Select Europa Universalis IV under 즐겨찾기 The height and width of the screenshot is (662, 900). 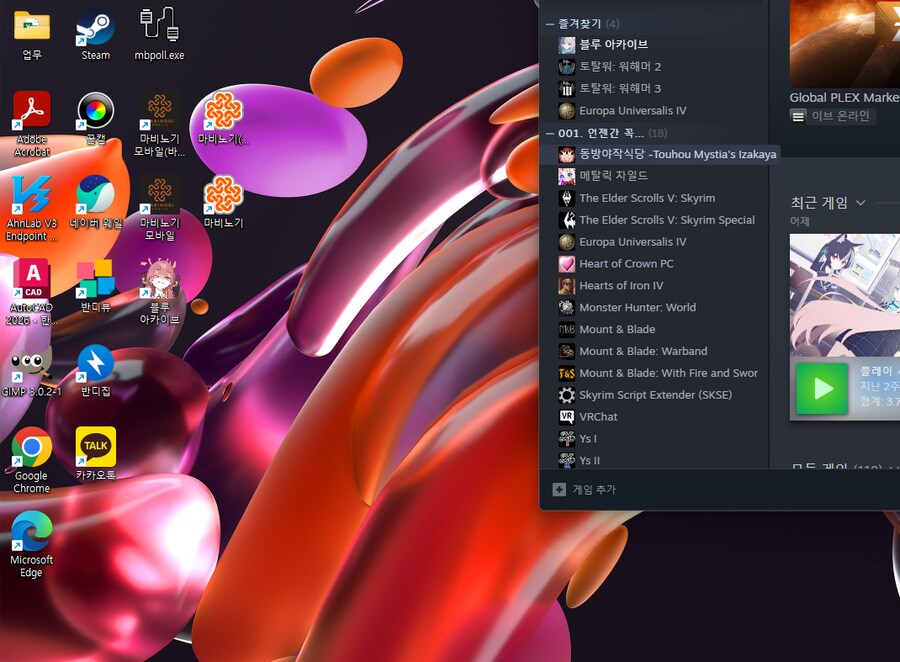tap(654, 110)
